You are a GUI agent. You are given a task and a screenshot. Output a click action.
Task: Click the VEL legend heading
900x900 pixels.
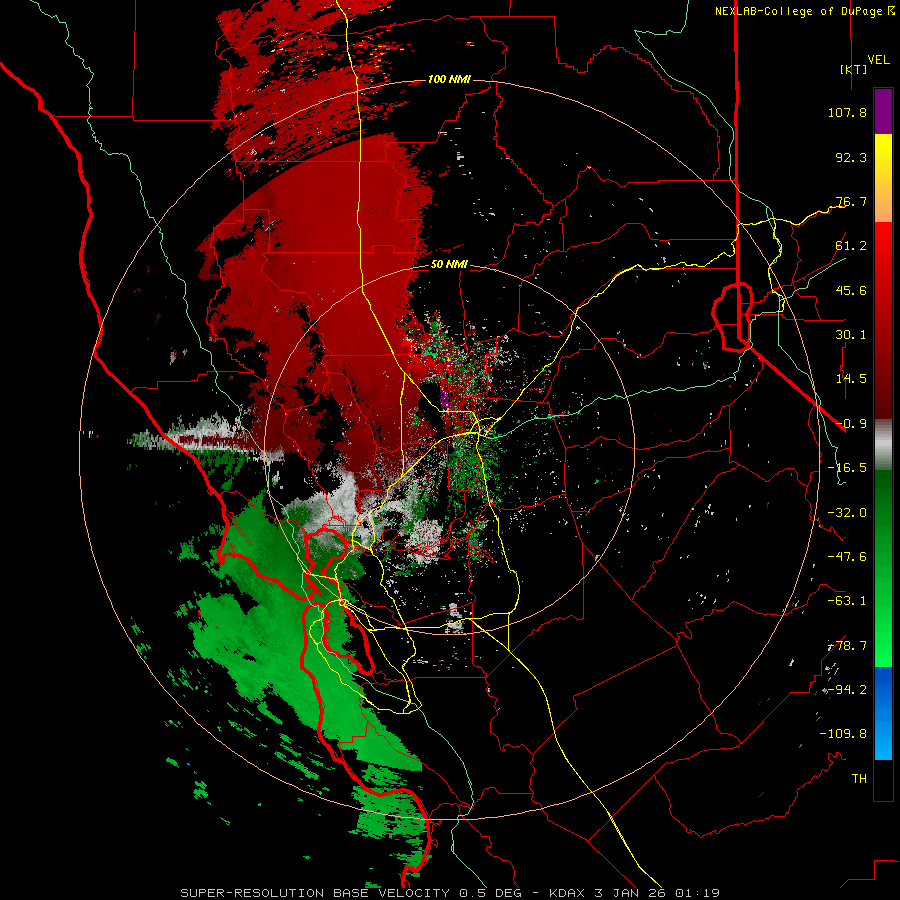(x=878, y=60)
